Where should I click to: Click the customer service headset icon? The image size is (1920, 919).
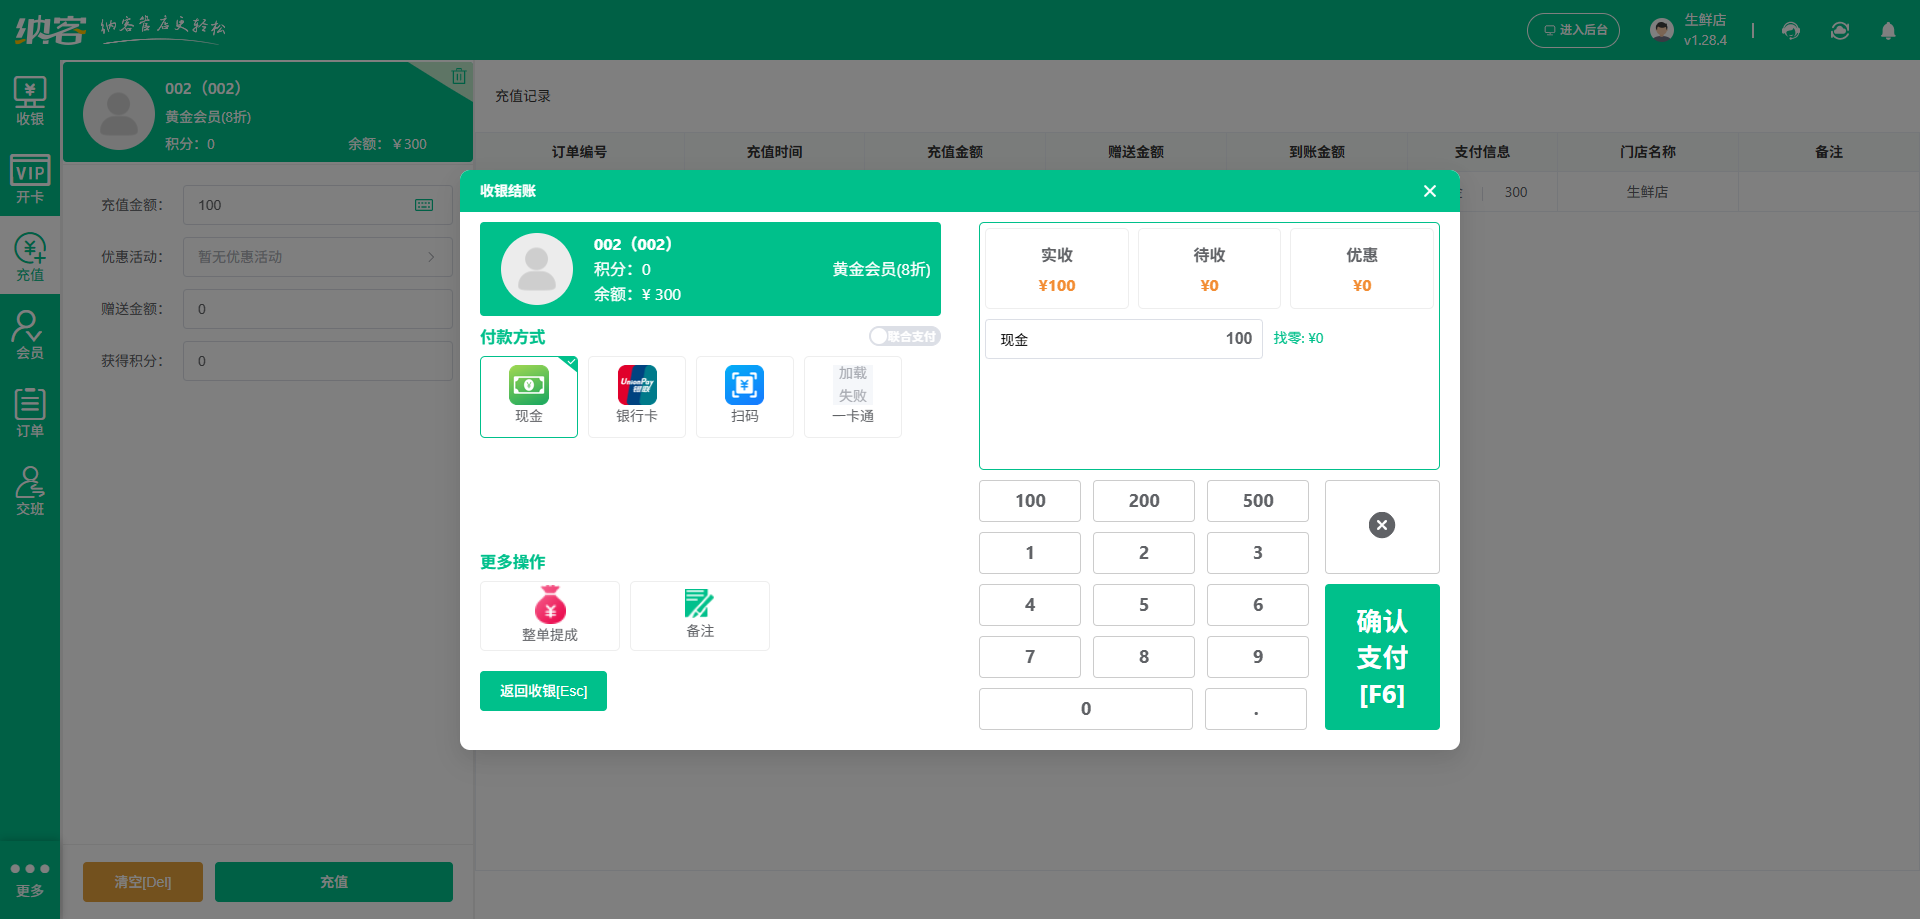pyautogui.click(x=1790, y=31)
